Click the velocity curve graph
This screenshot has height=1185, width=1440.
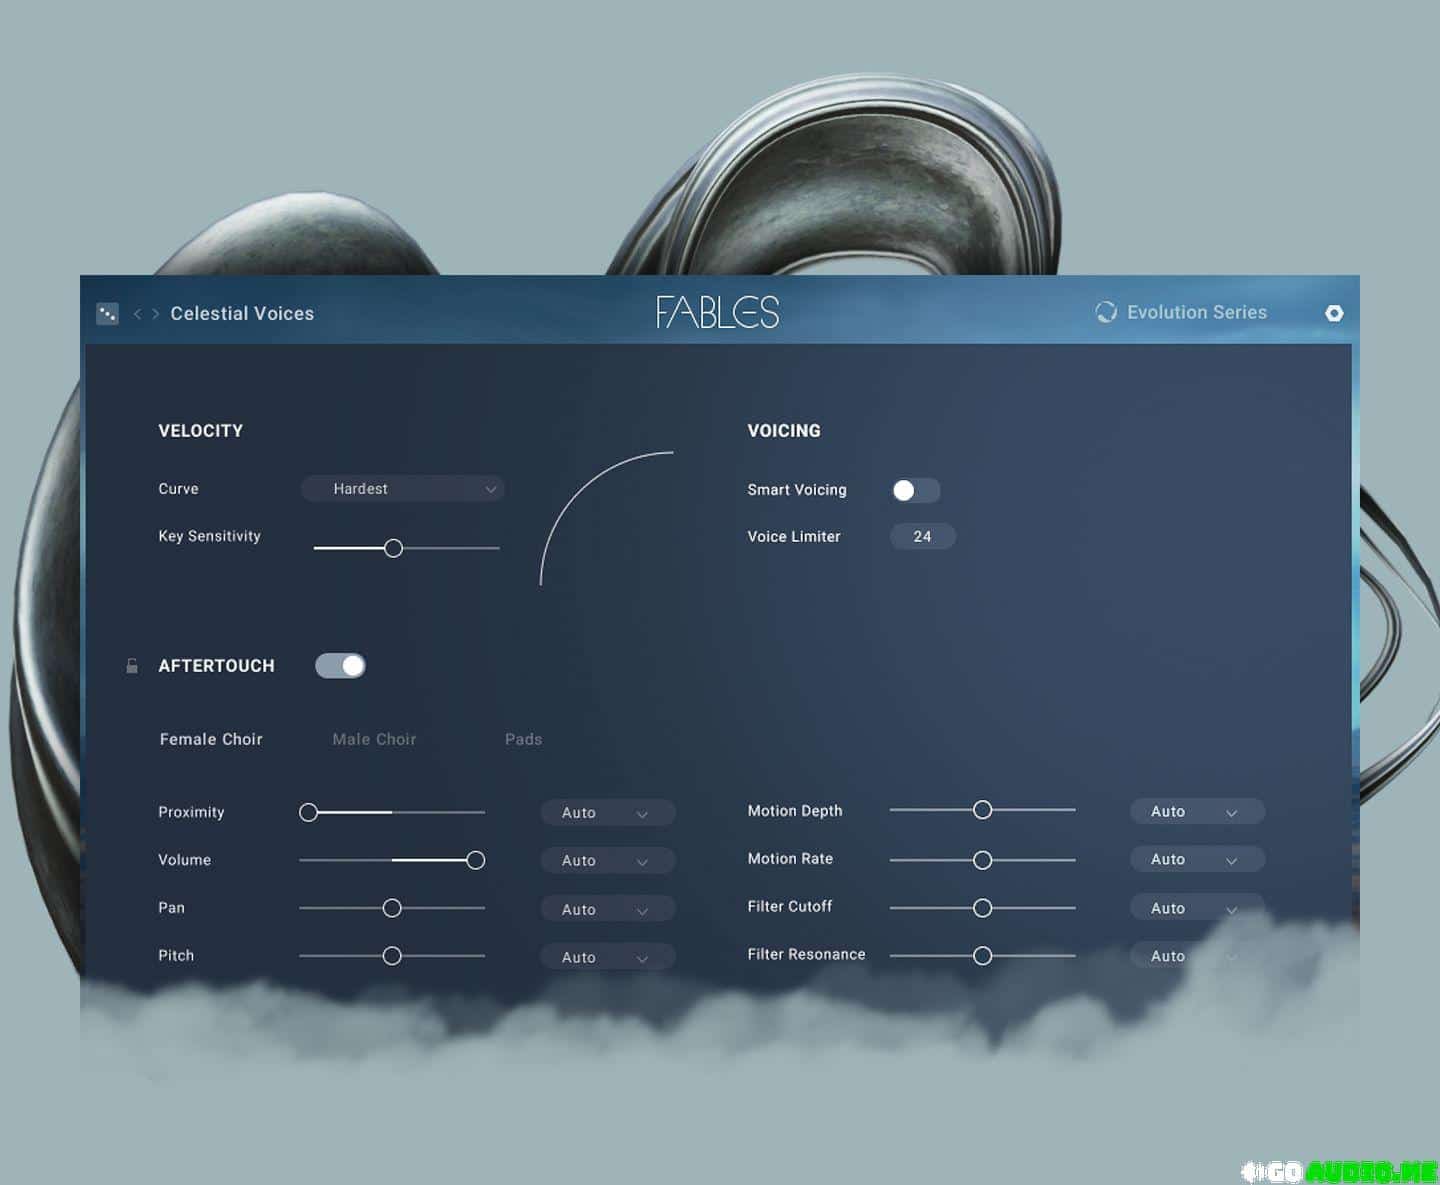click(x=607, y=518)
